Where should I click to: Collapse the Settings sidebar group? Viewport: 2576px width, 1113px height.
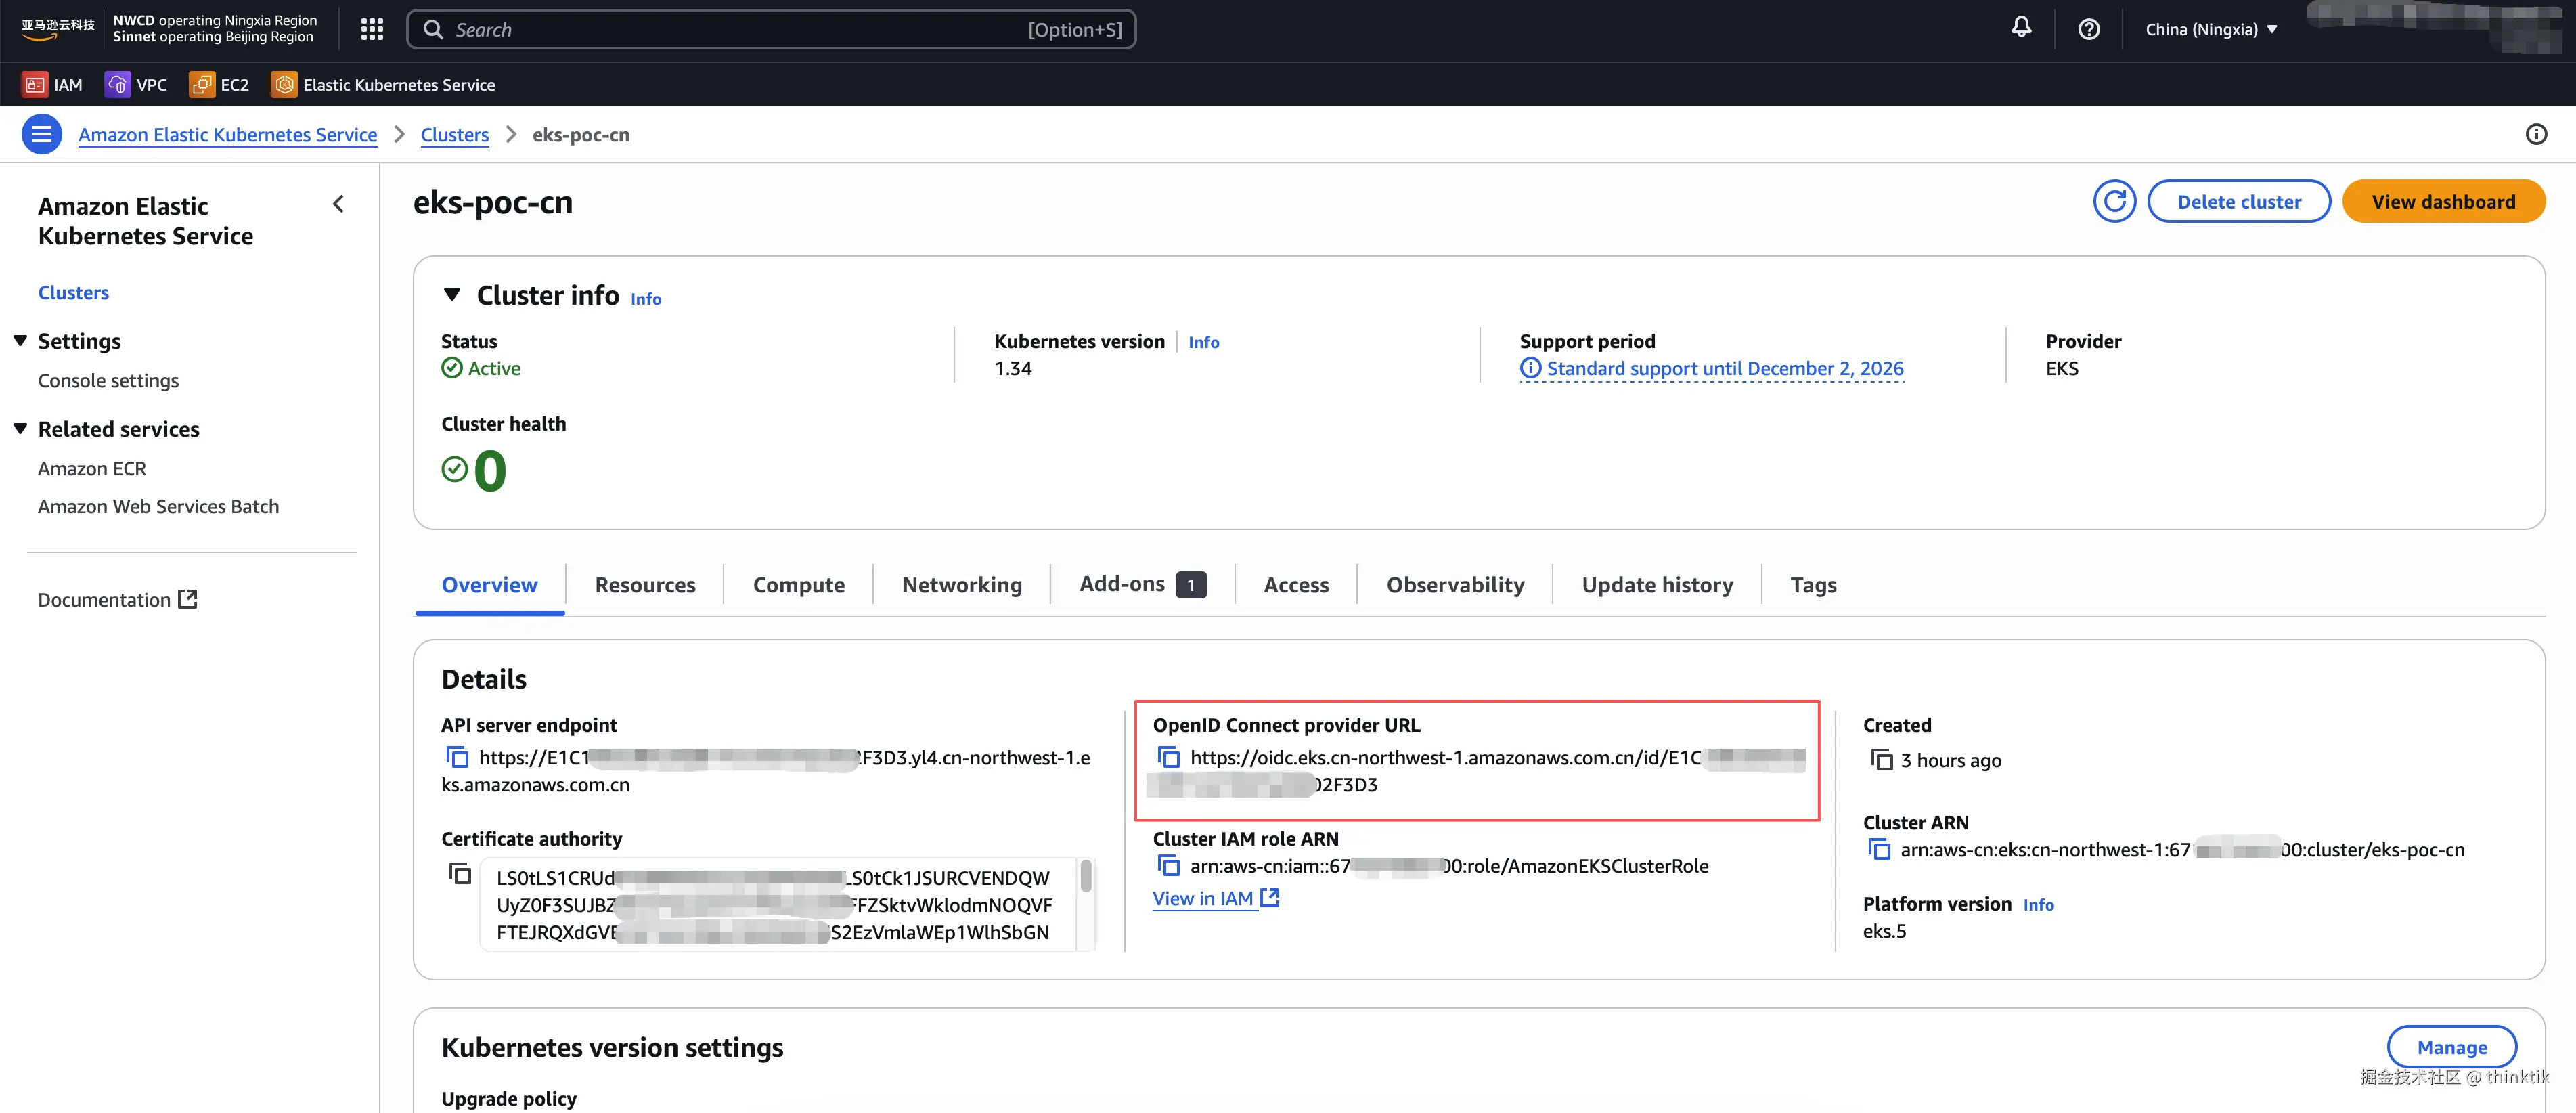pyautogui.click(x=20, y=341)
